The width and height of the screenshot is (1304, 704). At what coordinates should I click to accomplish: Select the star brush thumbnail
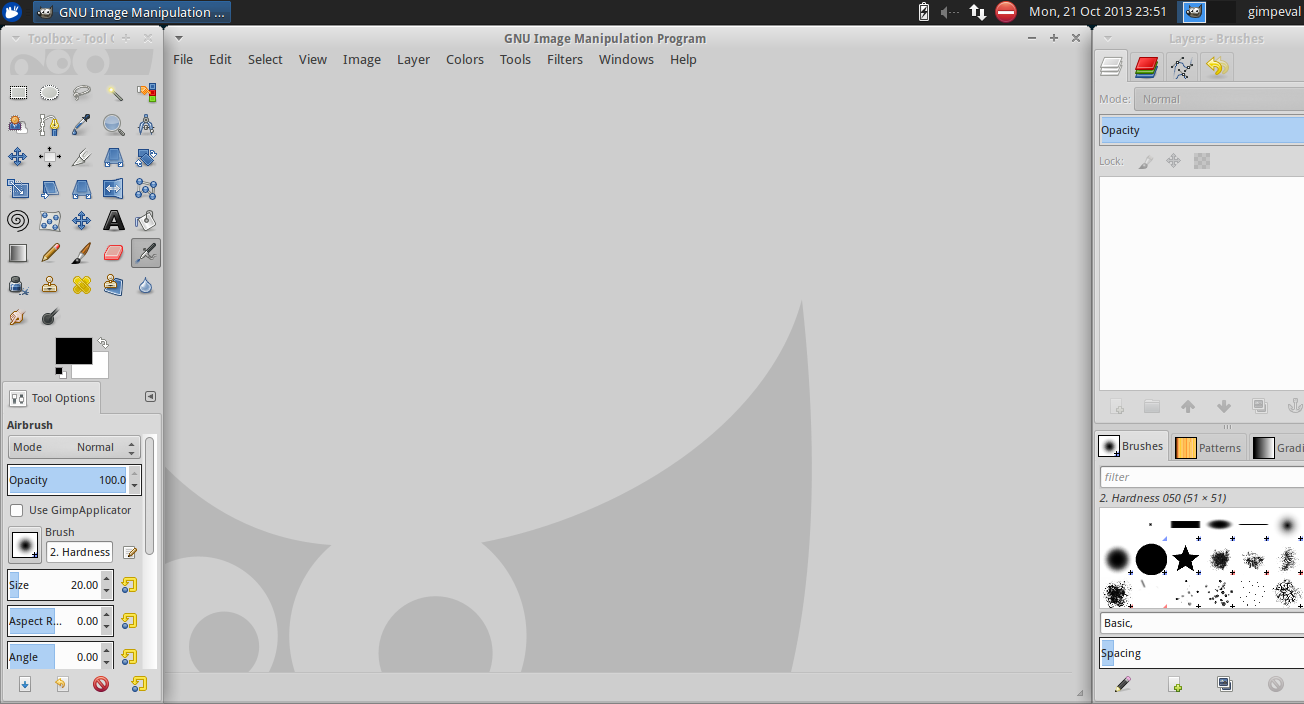[1185, 558]
